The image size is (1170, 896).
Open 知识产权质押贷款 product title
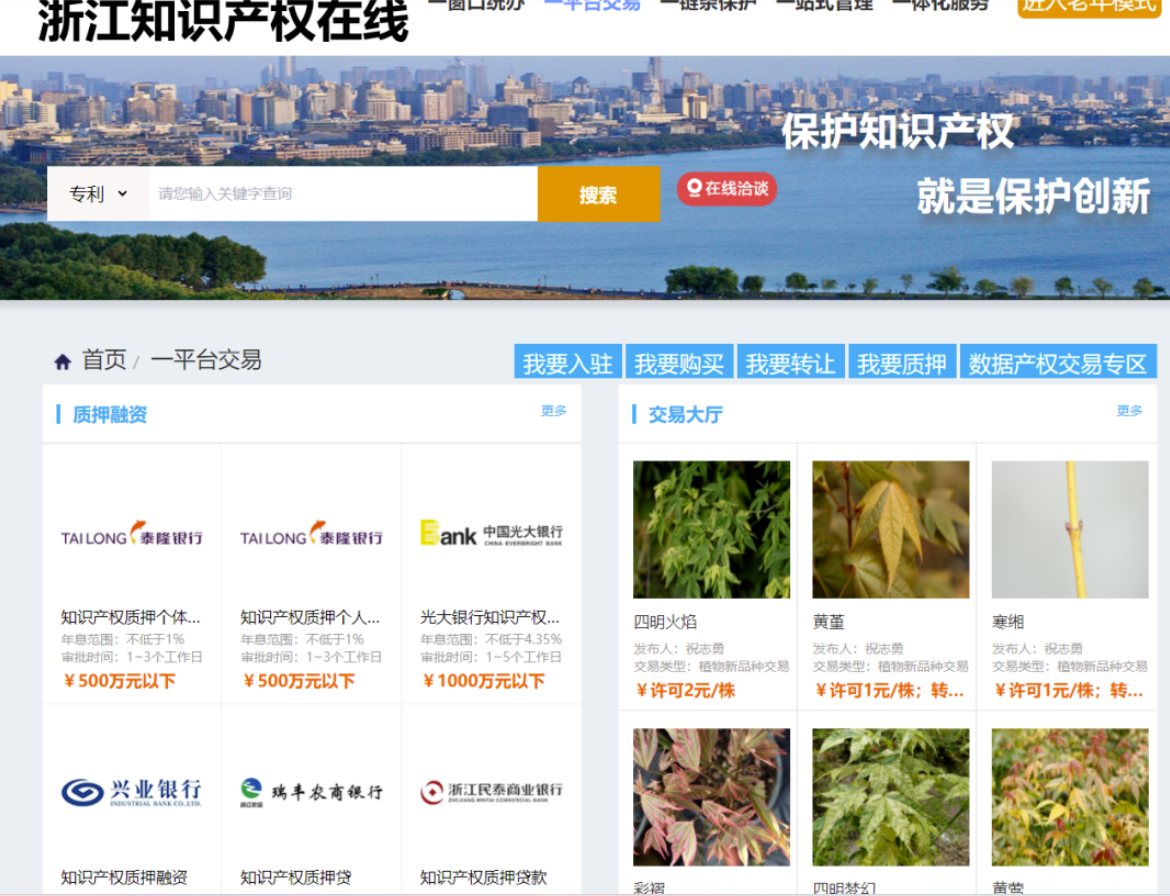(x=484, y=877)
